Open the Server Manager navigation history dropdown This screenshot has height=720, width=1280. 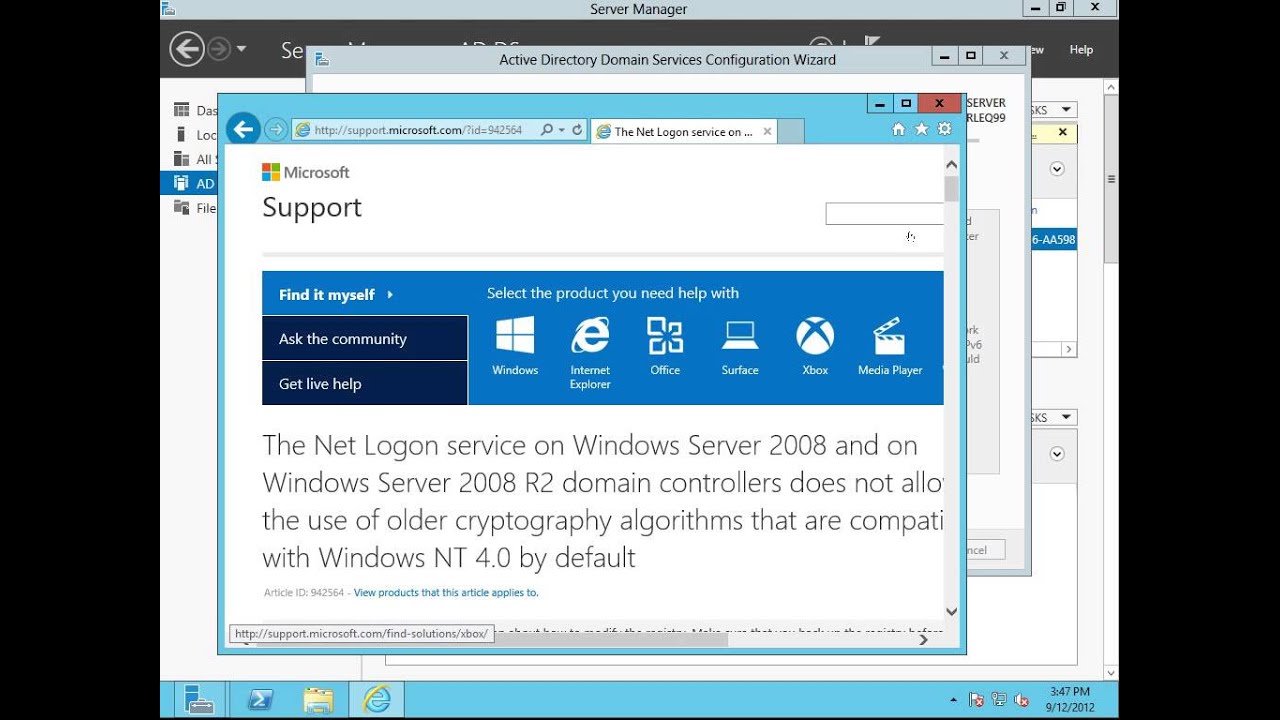point(241,49)
